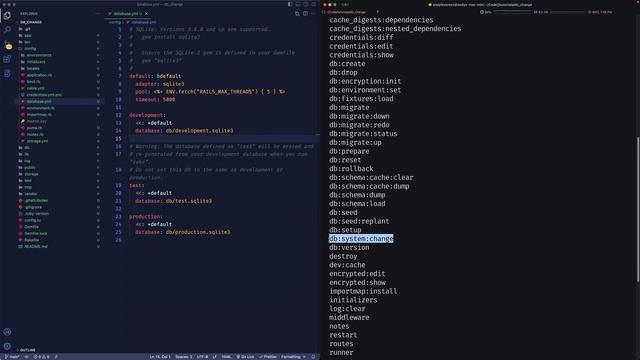Collapse the DB_CHANGE root folder
Viewport: 640px width, 360px height.
tap(31, 22)
